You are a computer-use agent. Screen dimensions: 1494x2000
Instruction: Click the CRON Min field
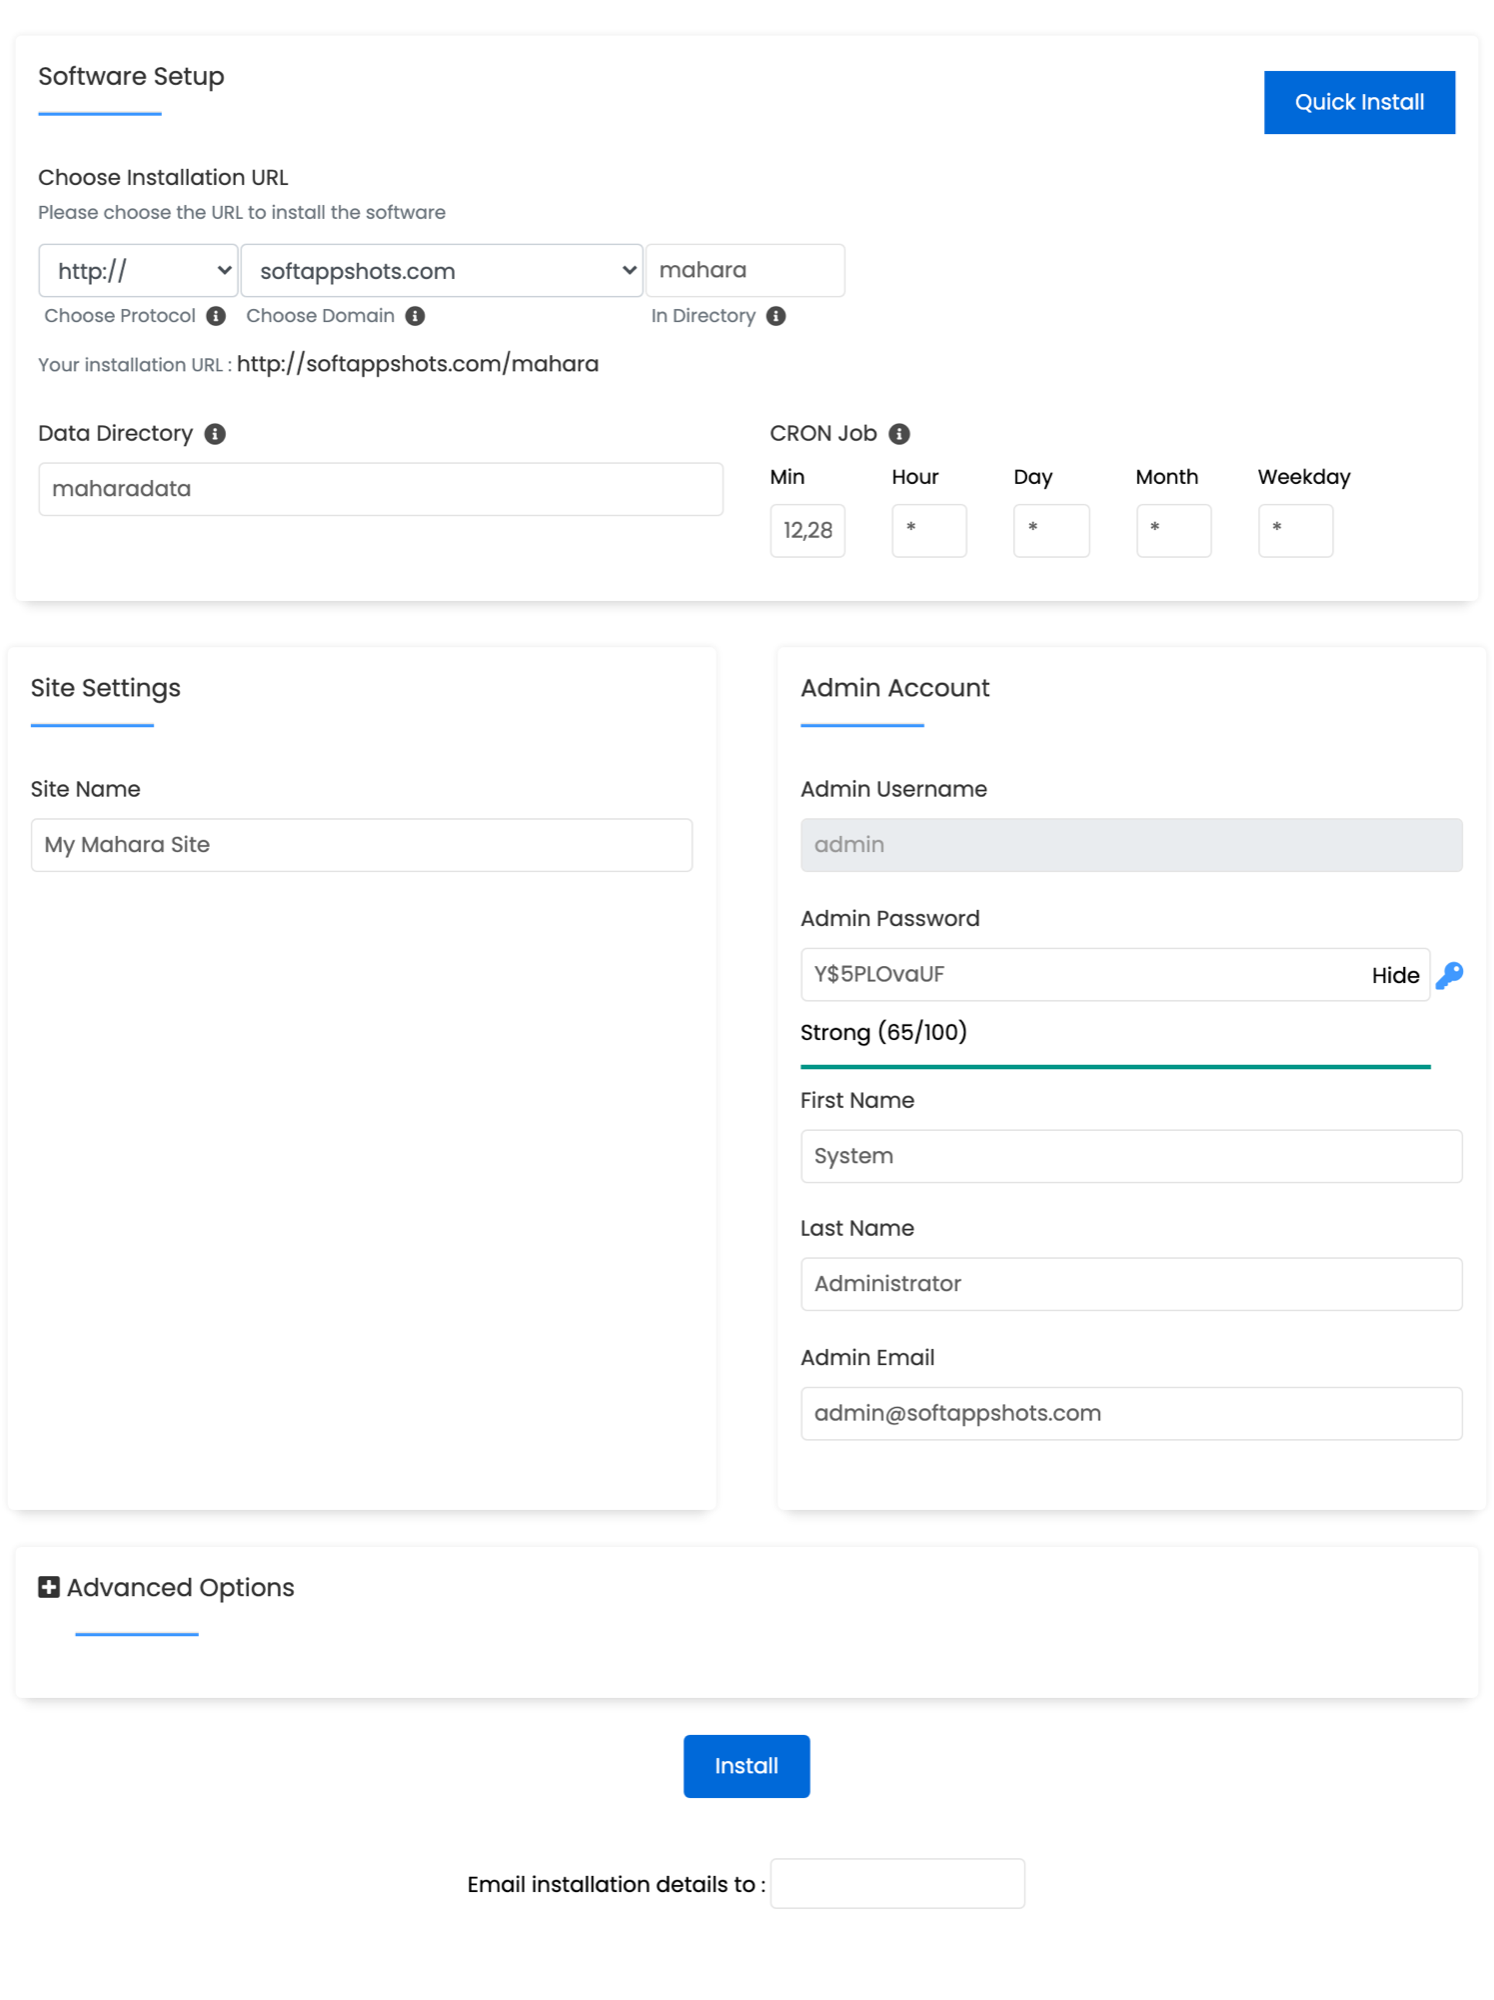[x=807, y=531]
